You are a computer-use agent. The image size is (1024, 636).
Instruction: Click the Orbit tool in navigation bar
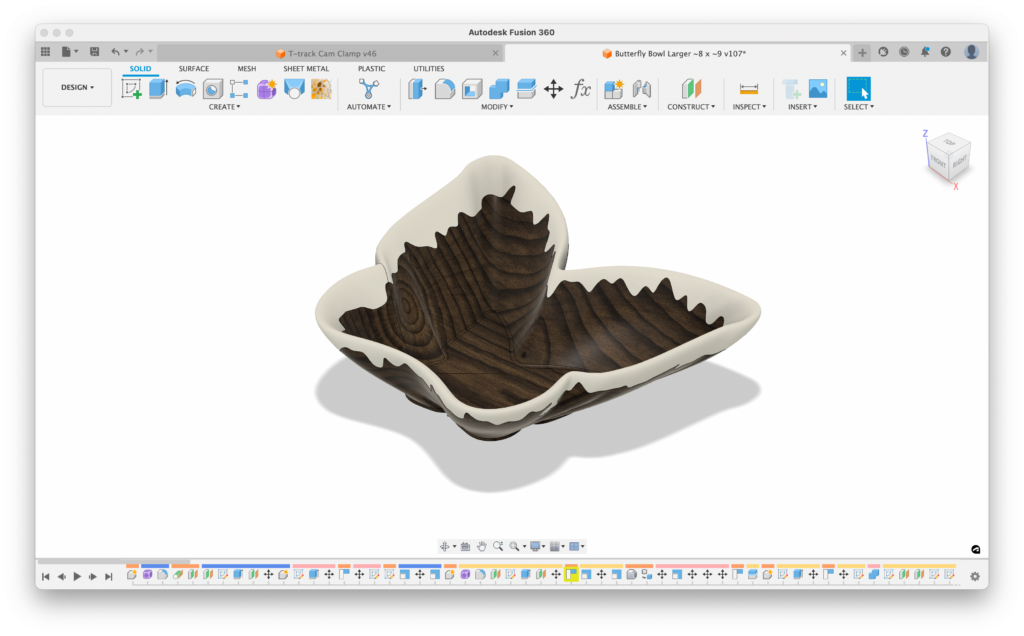click(445, 546)
